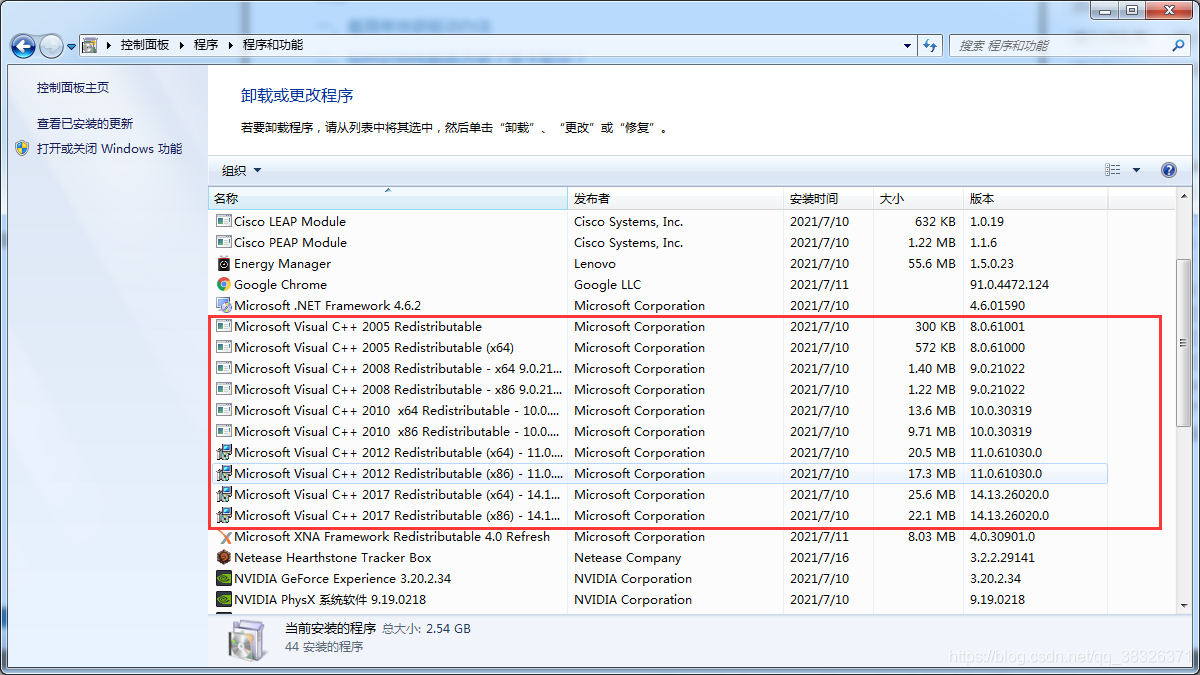Expand the arrow after 程序 breadcrumb
This screenshot has height=675, width=1200.
231,45
